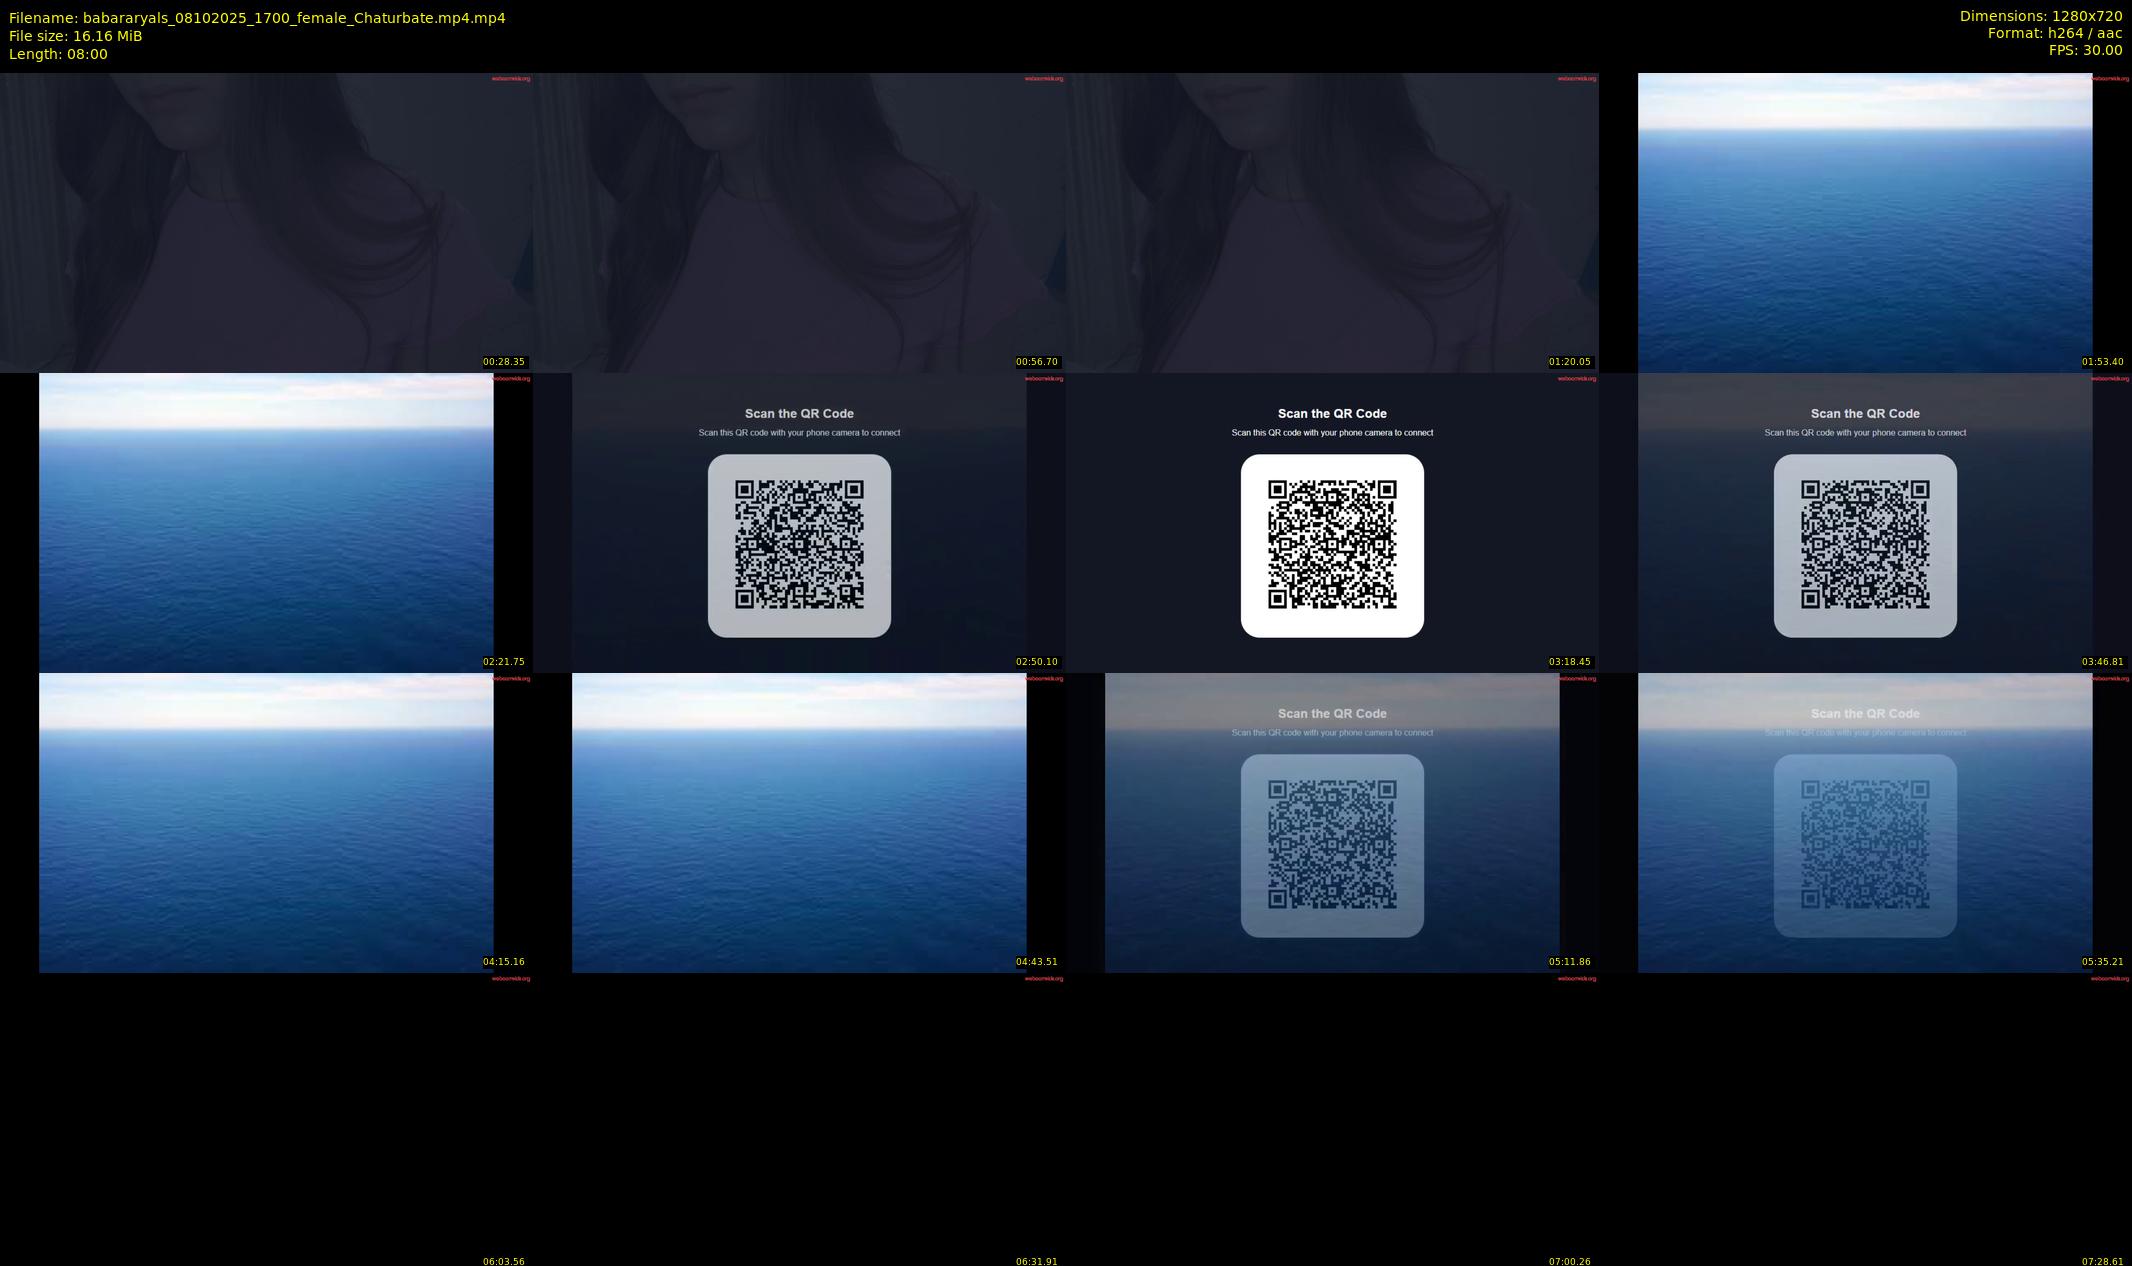Select the ocean thumbnail at 04:43.51
Viewport: 2132px width, 1266px height.
point(799,822)
